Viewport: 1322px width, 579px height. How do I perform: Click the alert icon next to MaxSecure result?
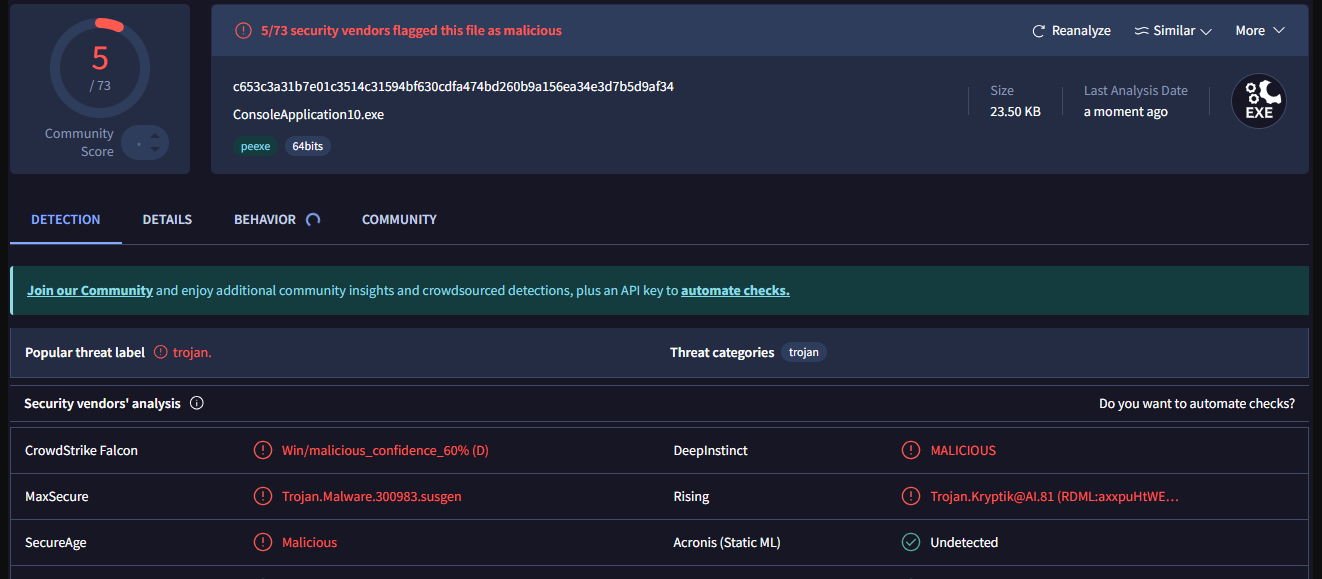(263, 497)
